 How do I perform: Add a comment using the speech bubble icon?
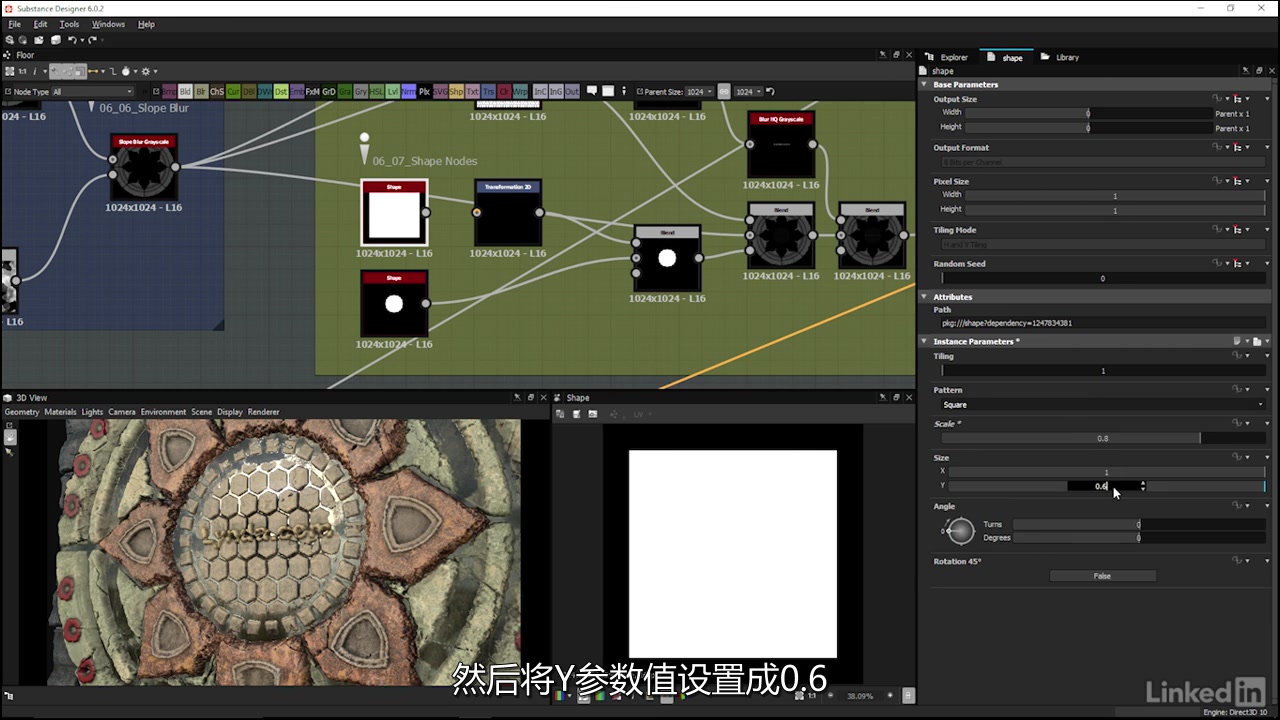point(591,91)
